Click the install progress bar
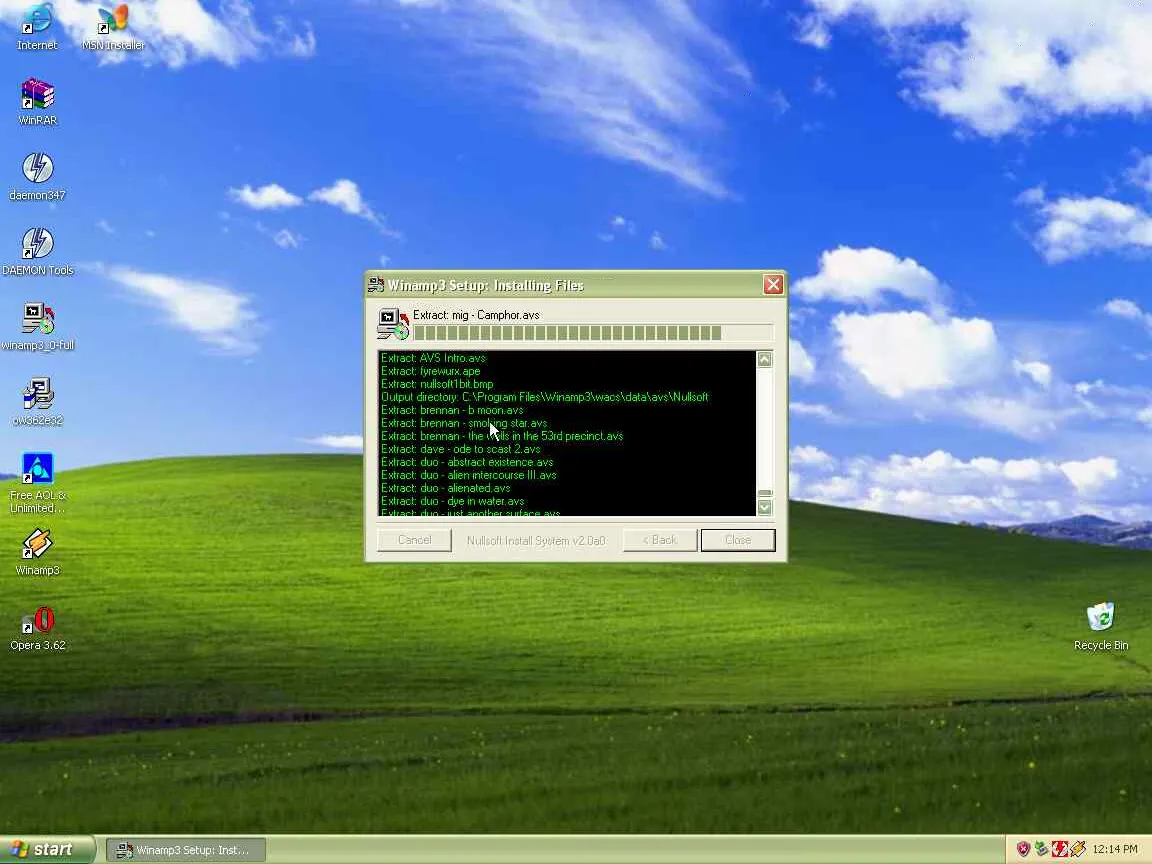 (593, 333)
